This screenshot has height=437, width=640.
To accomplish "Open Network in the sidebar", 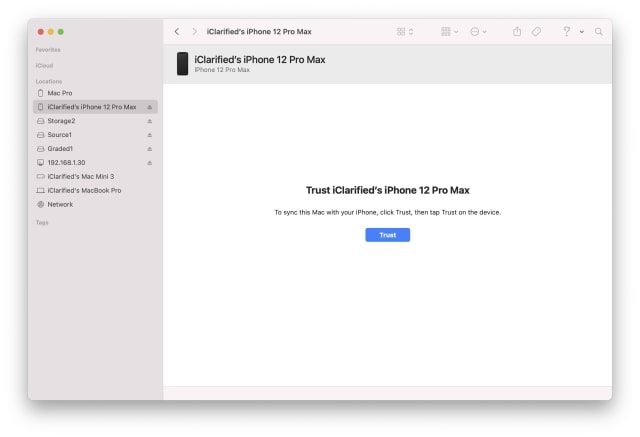I will click(60, 204).
